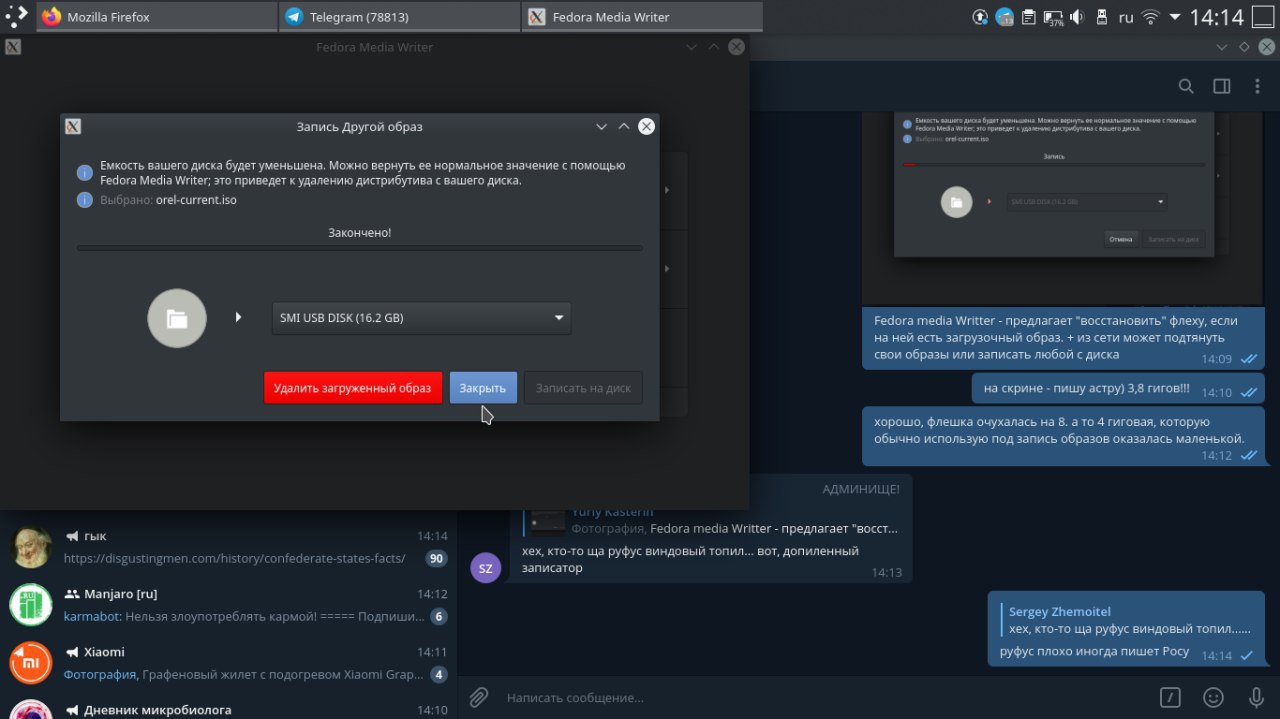Viewport: 1280px width, 719px height.
Task: Open the clock showing 14:14
Action: (1216, 17)
